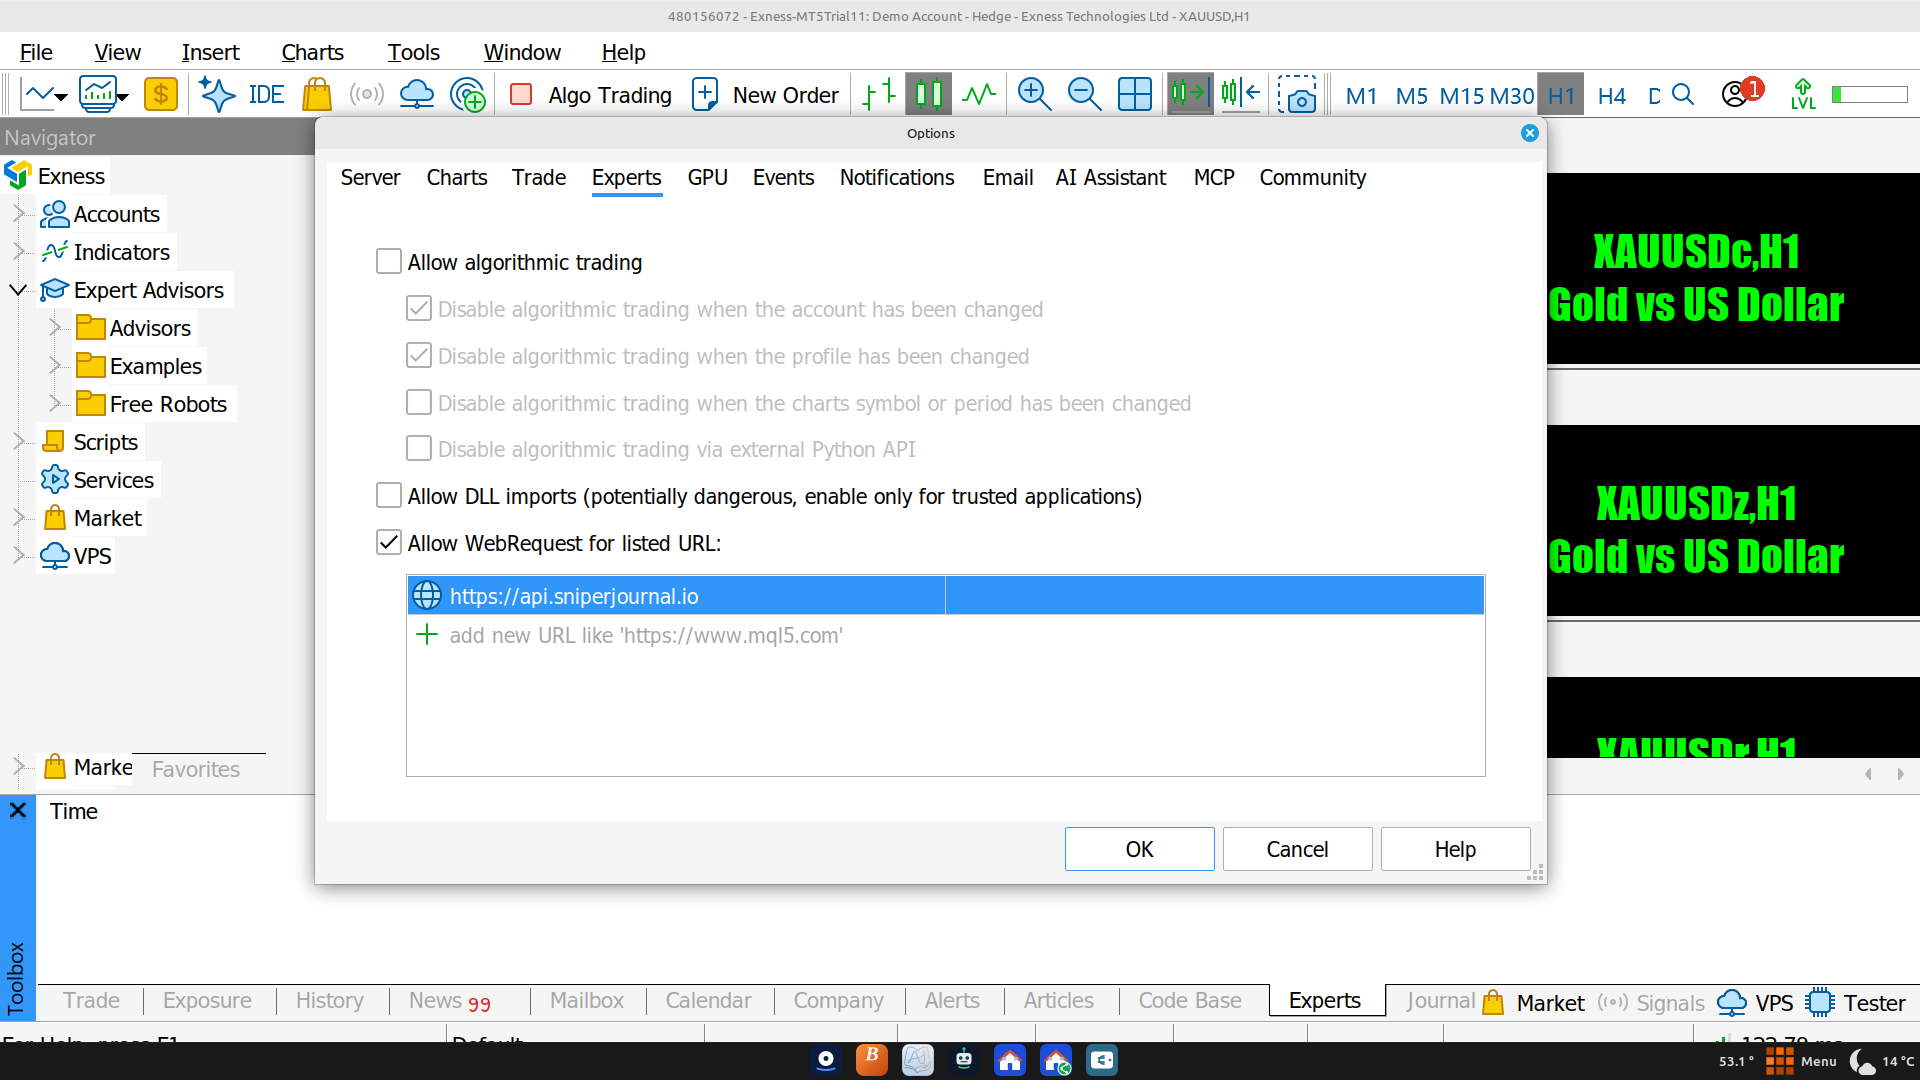Open the VPS cloud toolbar icon
This screenshot has height=1080, width=1920.
tap(417, 95)
